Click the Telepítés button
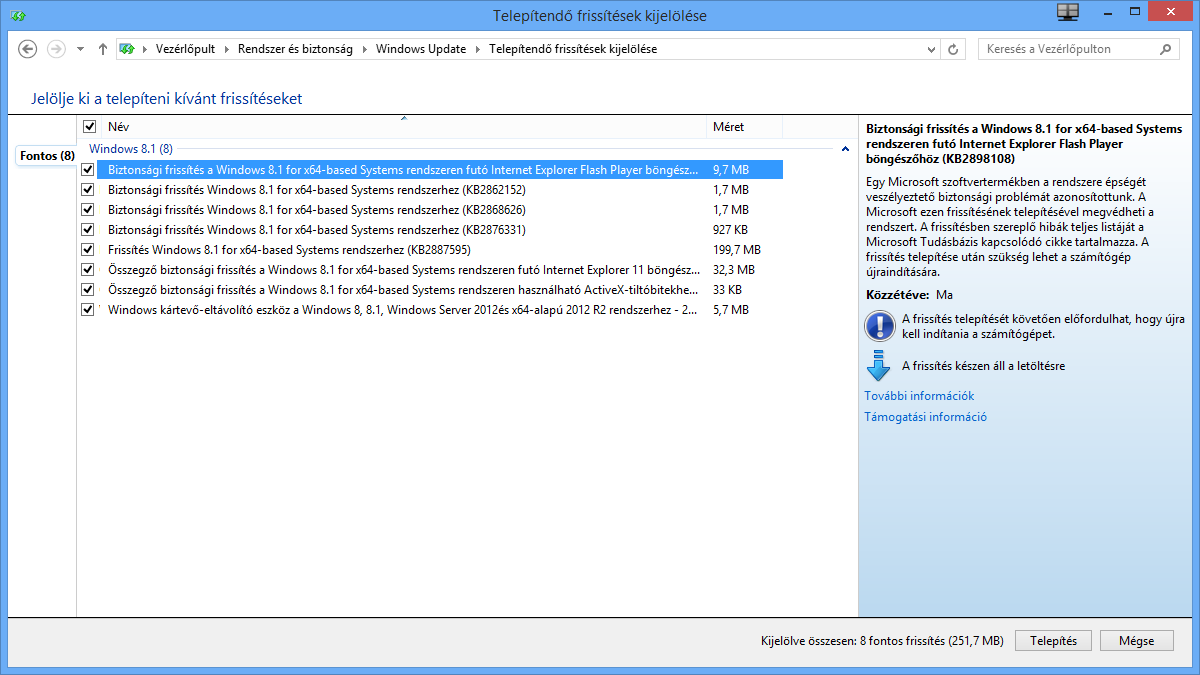This screenshot has width=1200, height=675. pos(1053,641)
